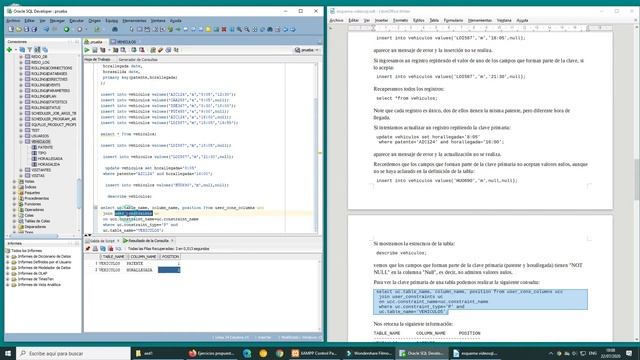Click the Open folder icon in SQL Developer toolbar
Screen dimensions: 640x360
pos(19,29)
